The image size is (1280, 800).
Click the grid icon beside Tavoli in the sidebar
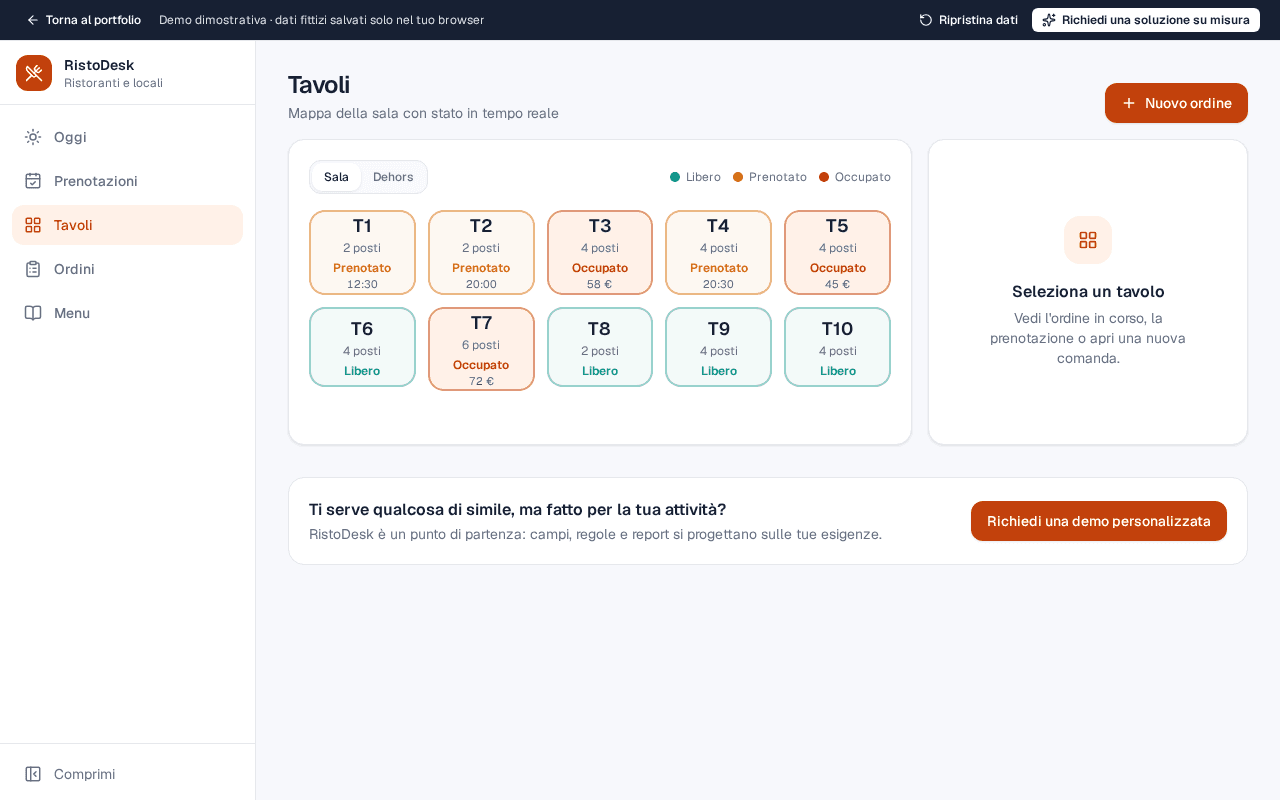point(33,225)
